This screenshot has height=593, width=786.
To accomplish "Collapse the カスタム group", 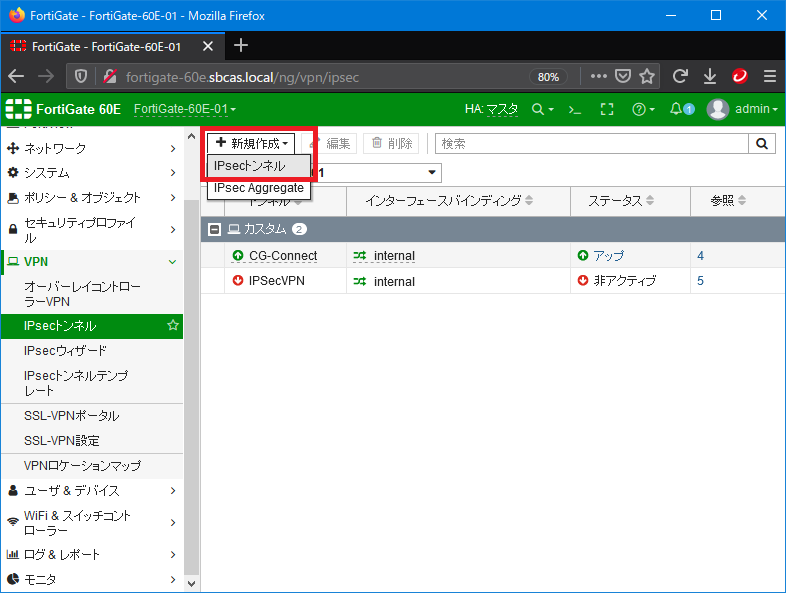I will click(x=215, y=230).
